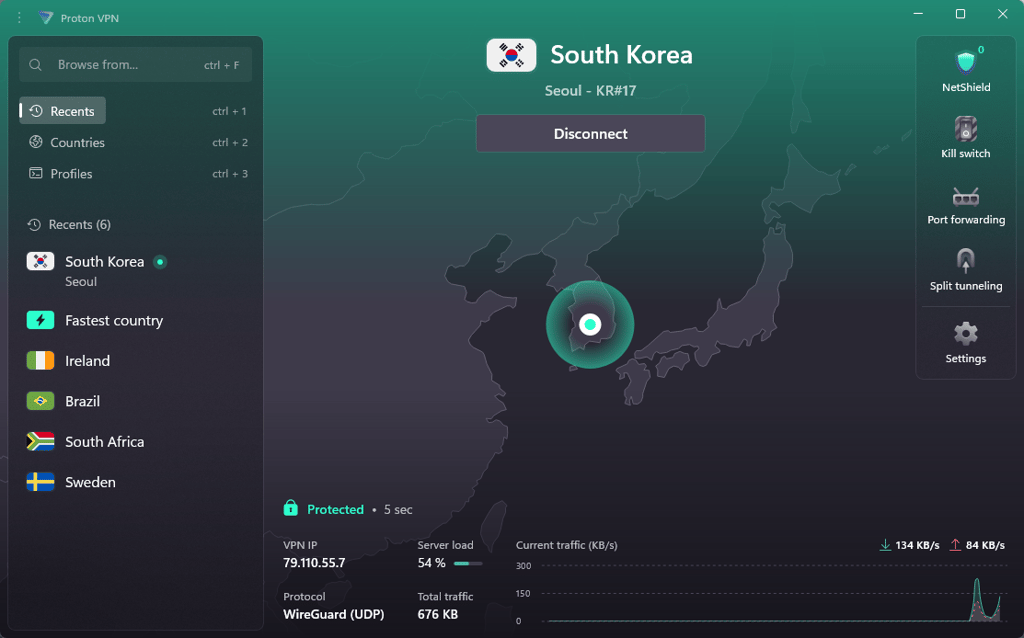Screen dimensions: 1024x638
Task: Click the WireGuard (UDP) protocol text
Action: point(334,614)
